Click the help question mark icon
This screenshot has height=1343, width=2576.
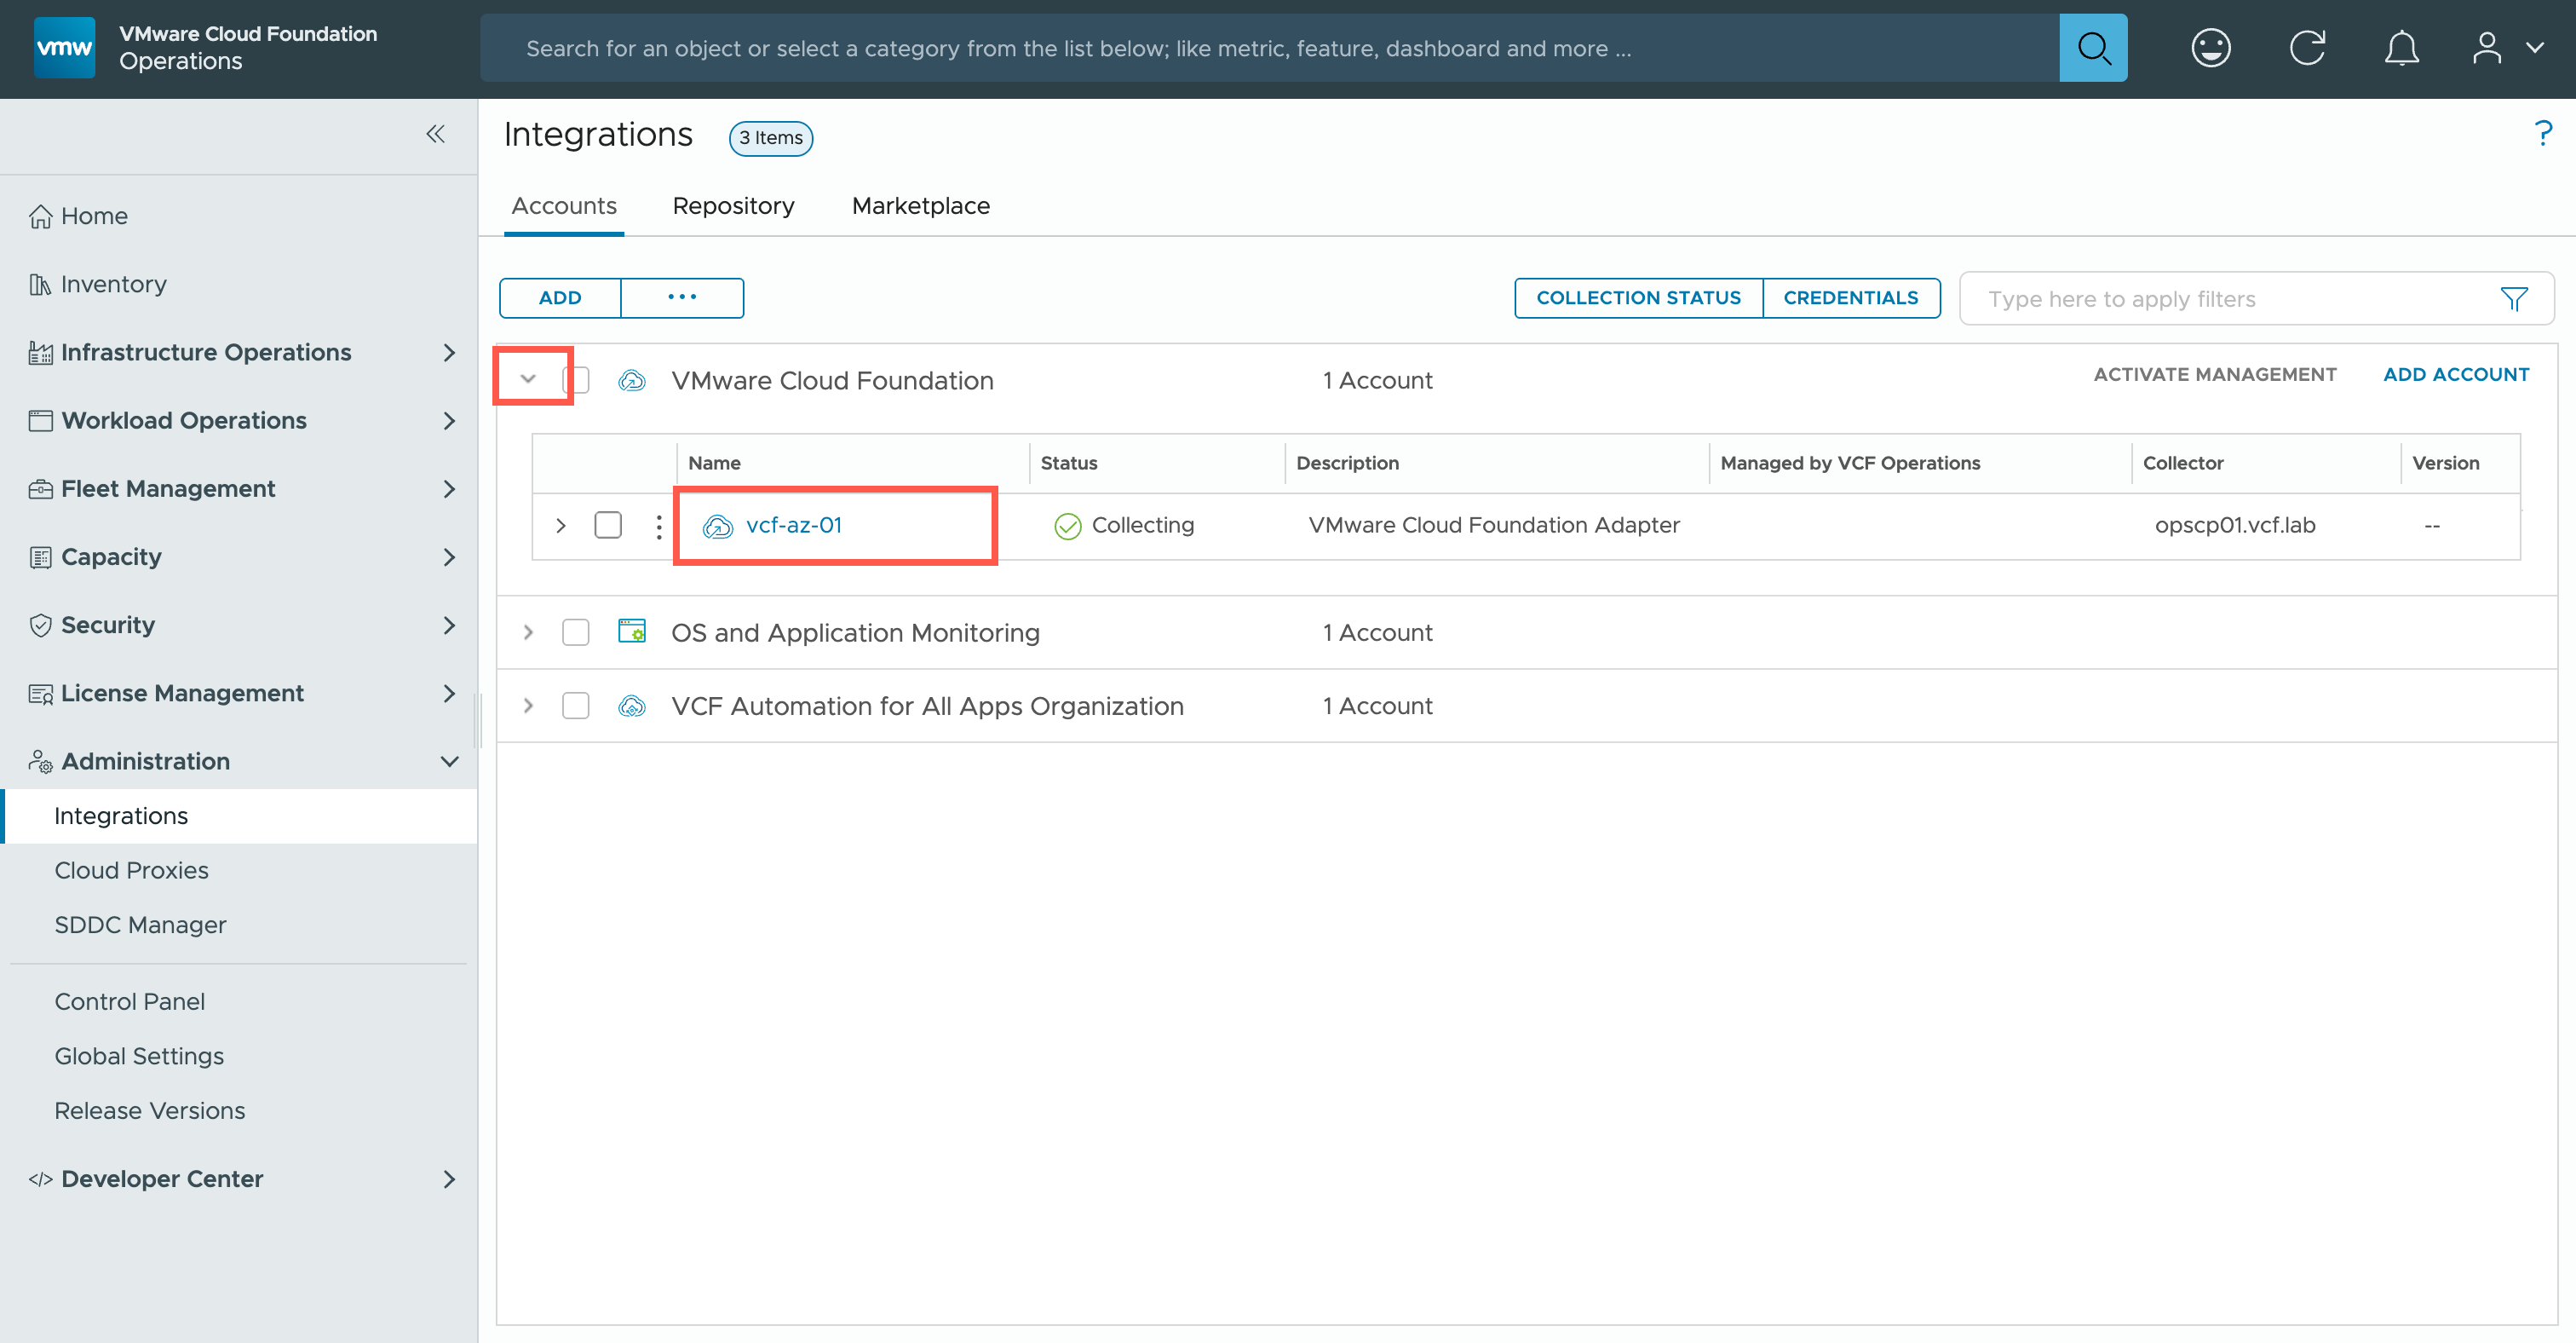(x=2543, y=134)
